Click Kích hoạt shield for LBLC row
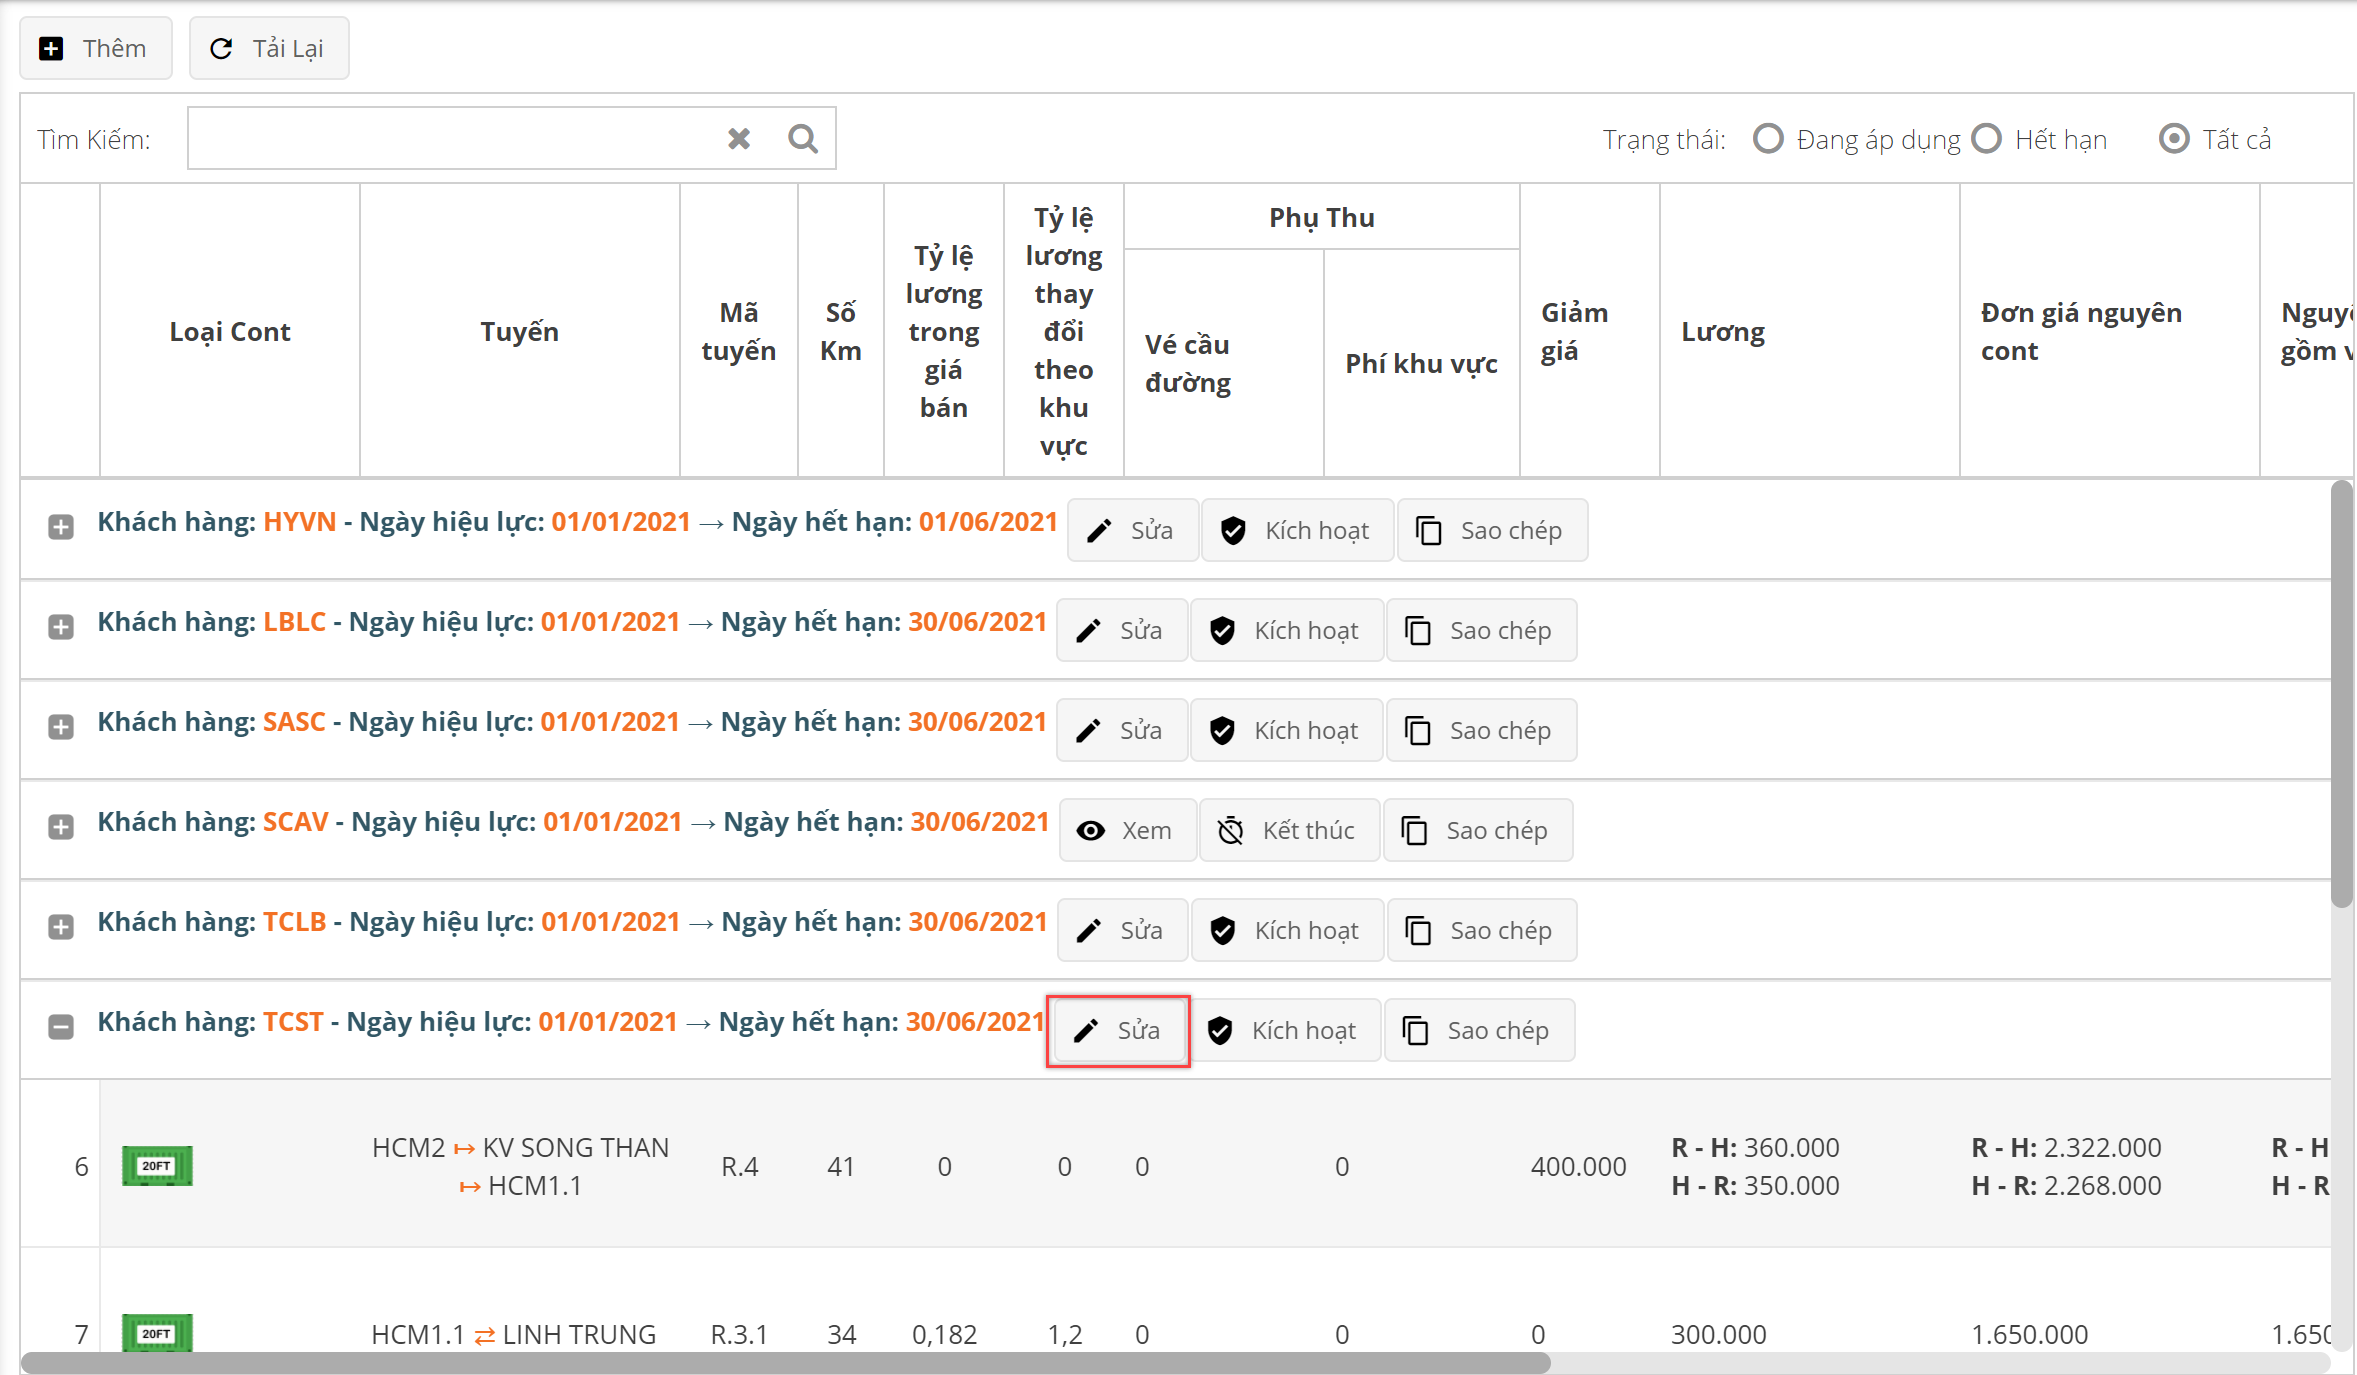 tap(1222, 630)
